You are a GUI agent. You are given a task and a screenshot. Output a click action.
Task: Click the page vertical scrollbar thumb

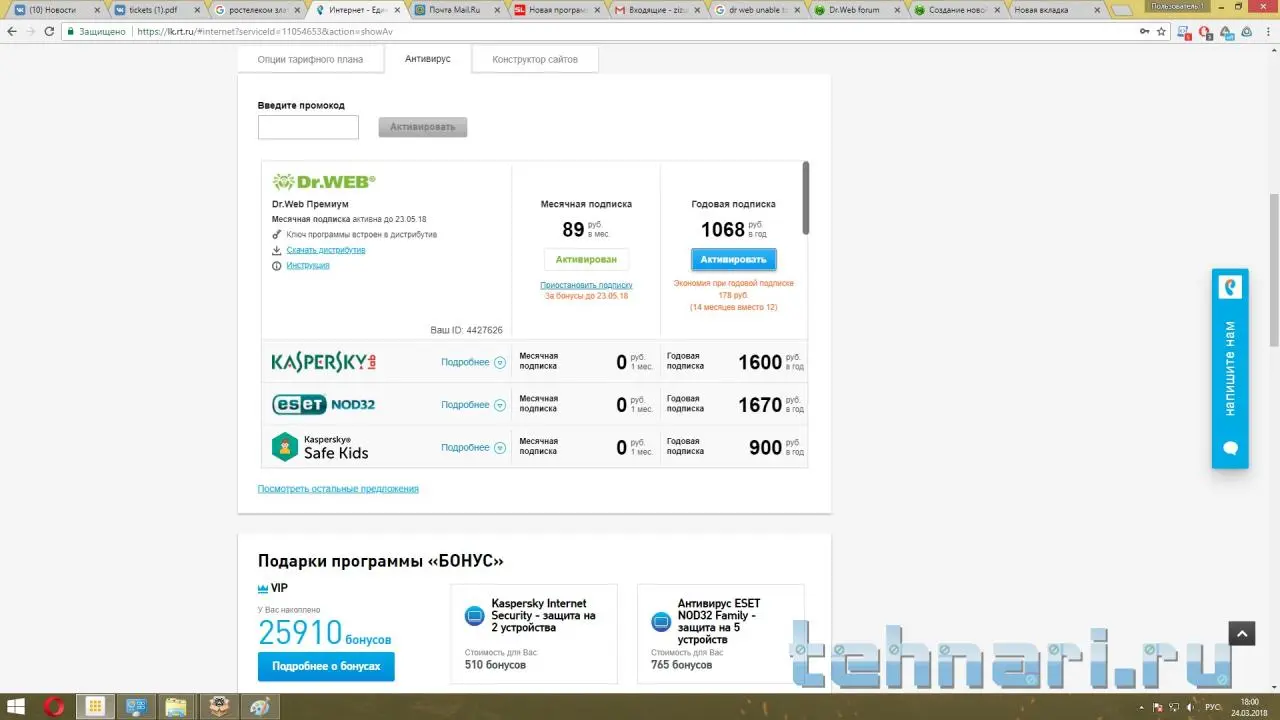1273,270
